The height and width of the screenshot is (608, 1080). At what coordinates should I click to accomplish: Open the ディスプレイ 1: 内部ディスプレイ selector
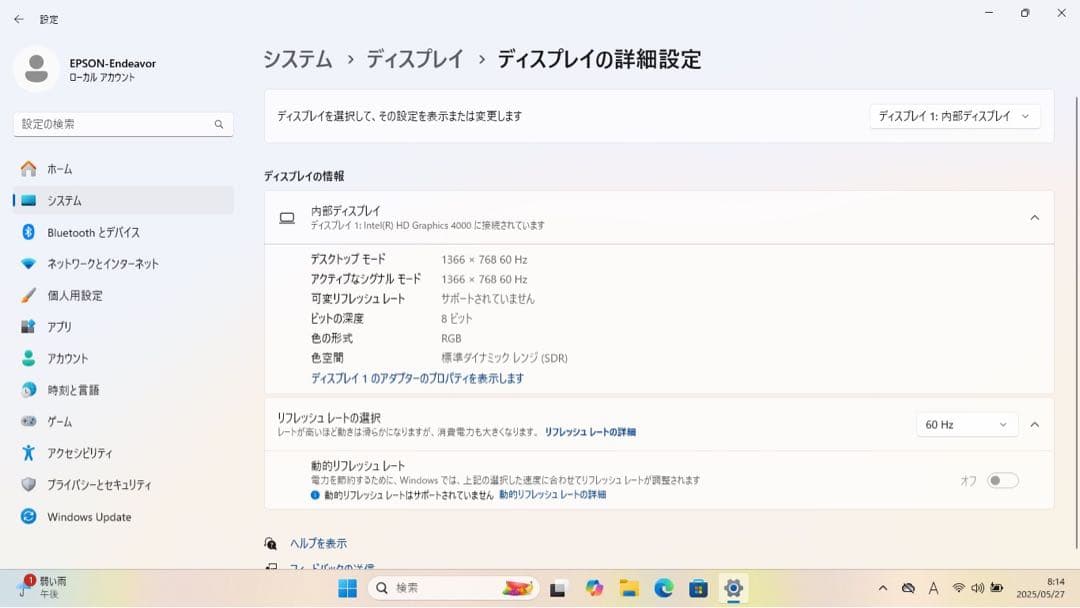(954, 116)
